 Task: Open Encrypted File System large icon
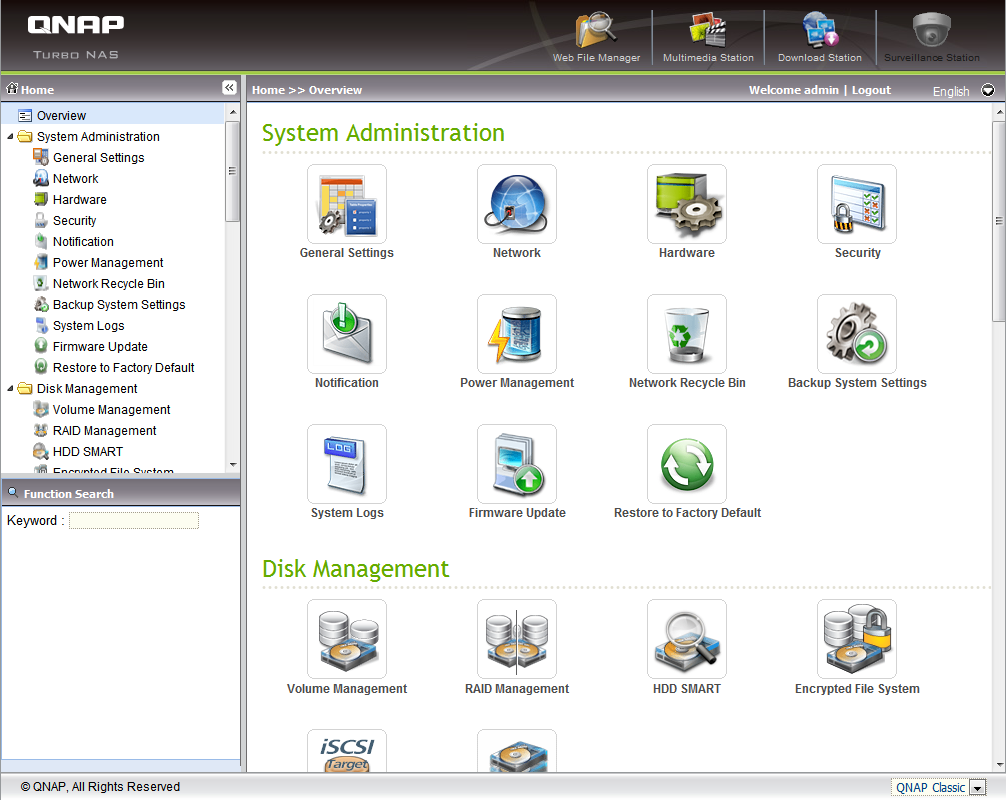pyautogui.click(x=857, y=639)
